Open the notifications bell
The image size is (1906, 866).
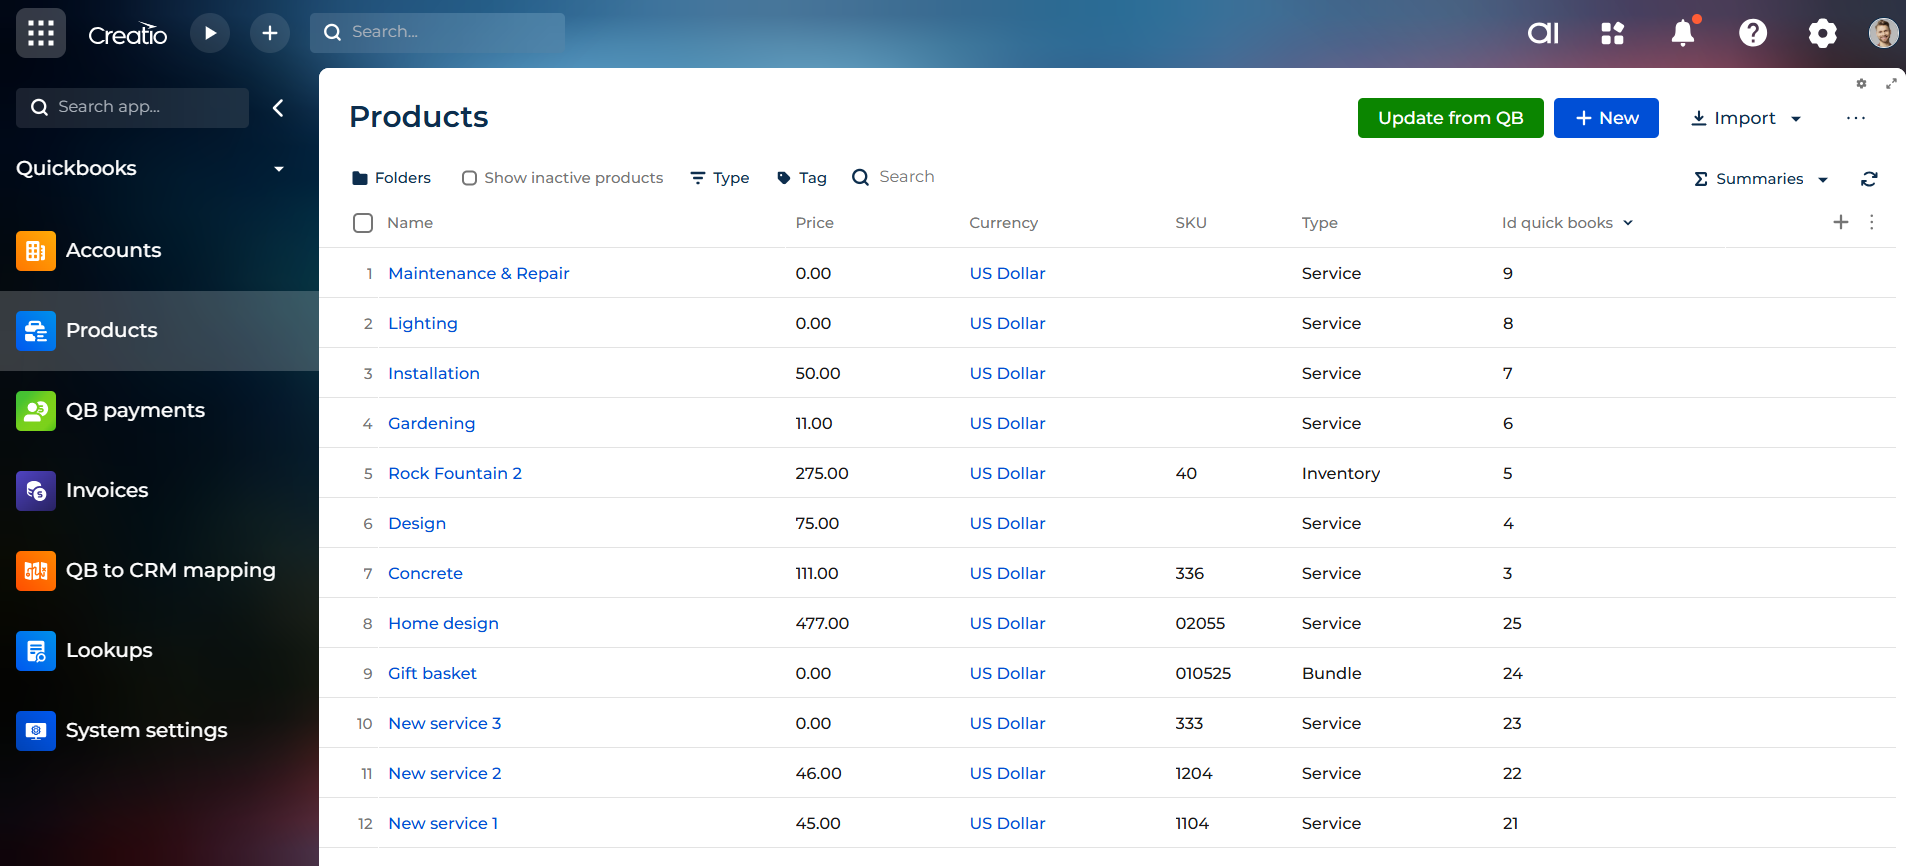(x=1684, y=33)
